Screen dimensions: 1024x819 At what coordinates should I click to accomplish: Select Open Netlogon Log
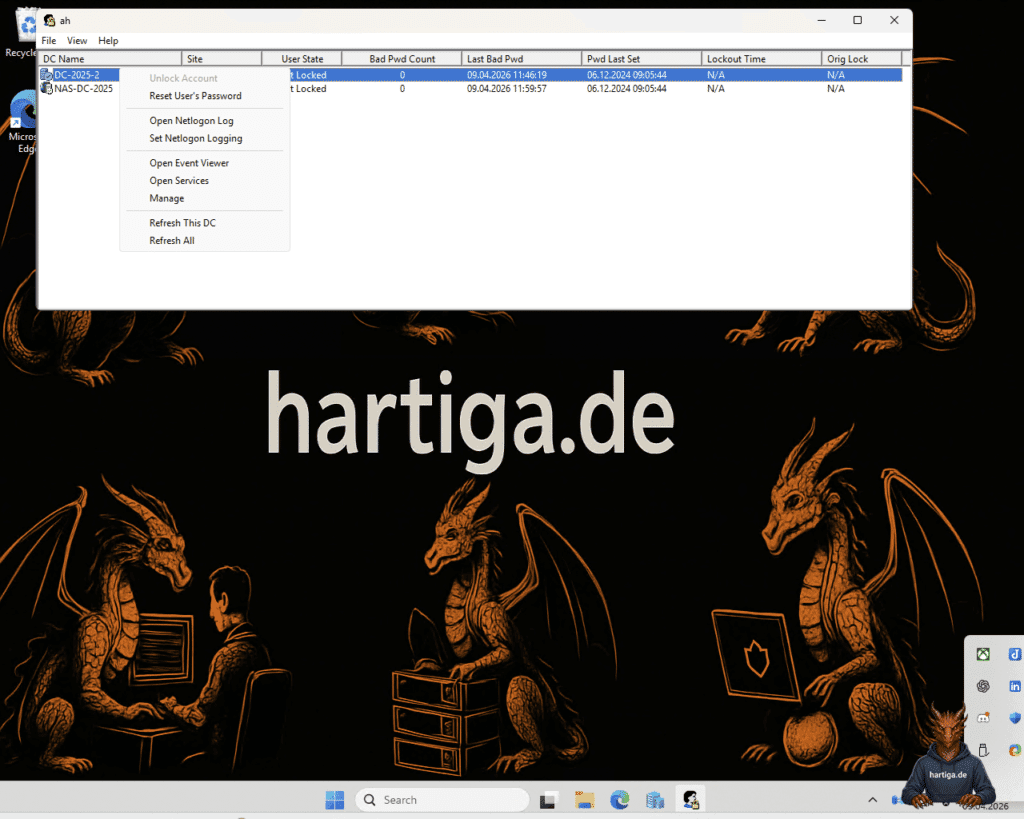point(191,120)
